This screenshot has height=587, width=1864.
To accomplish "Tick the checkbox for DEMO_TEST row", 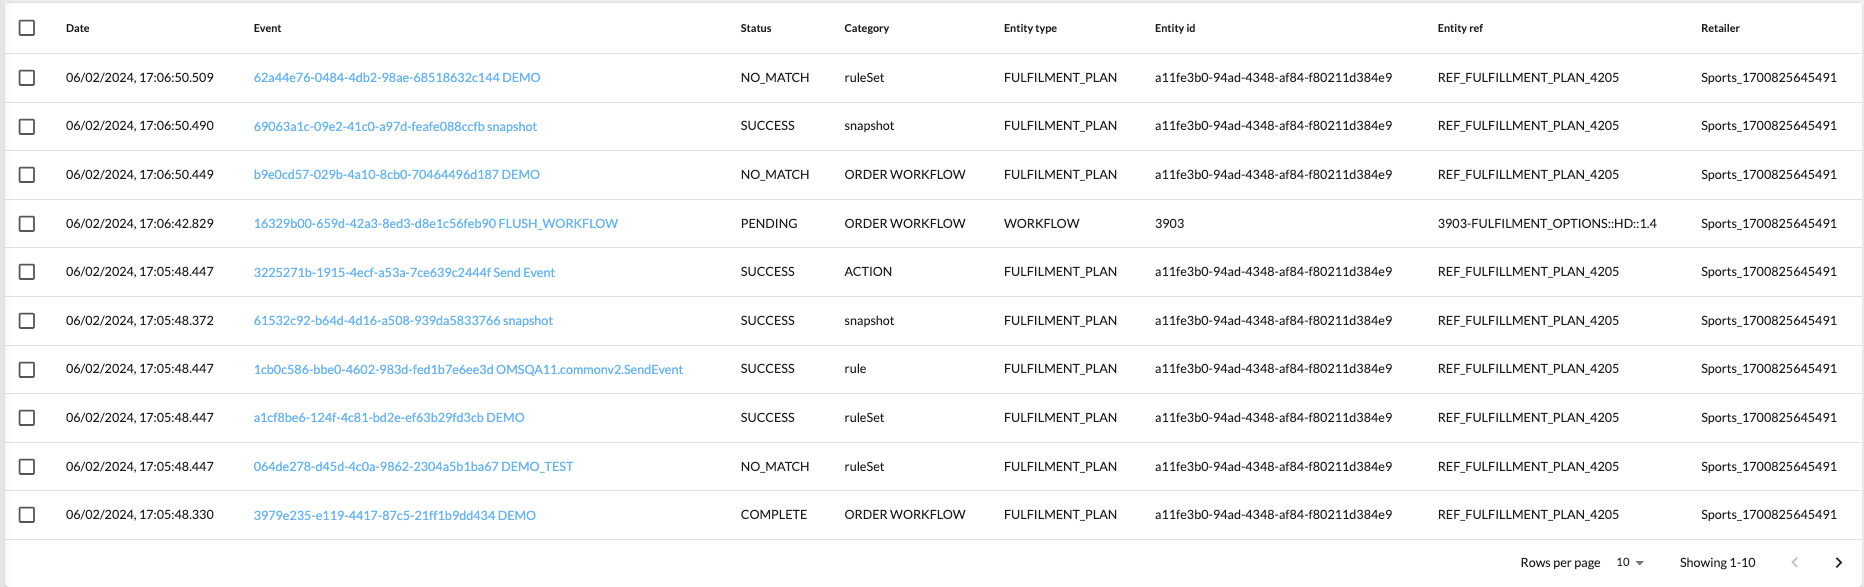I will tap(27, 467).
